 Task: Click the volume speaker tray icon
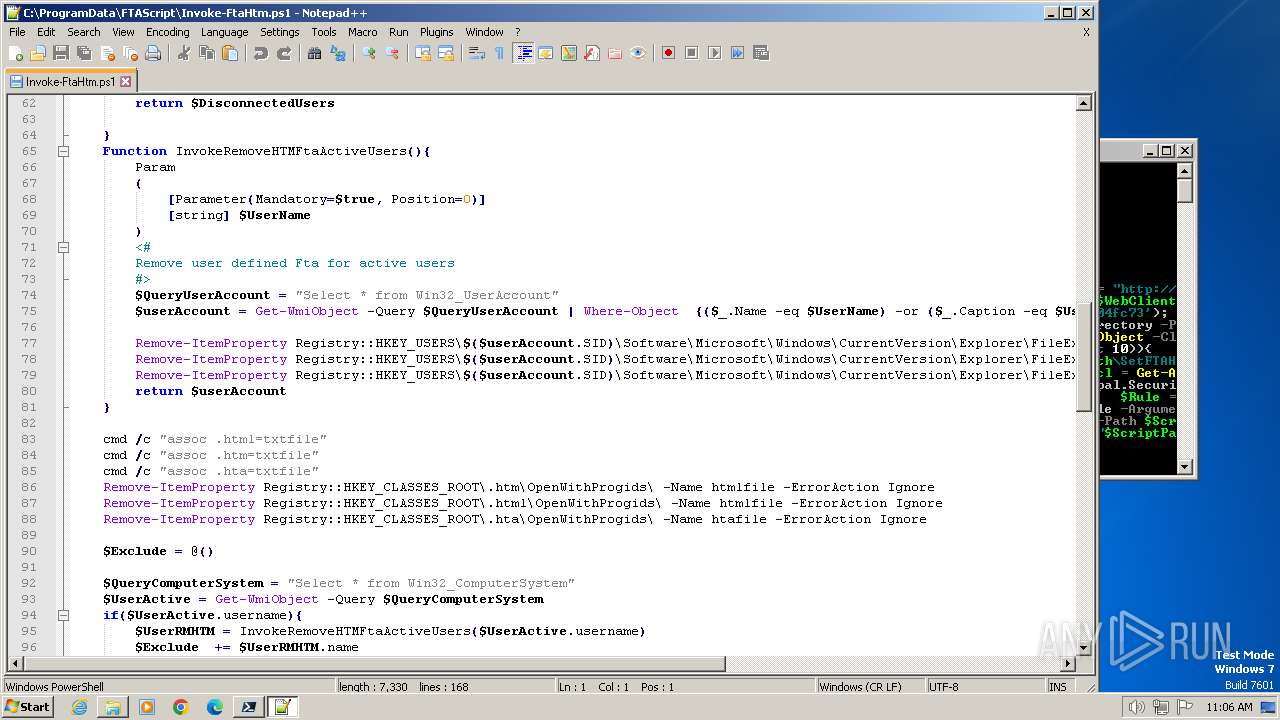pos(1137,707)
